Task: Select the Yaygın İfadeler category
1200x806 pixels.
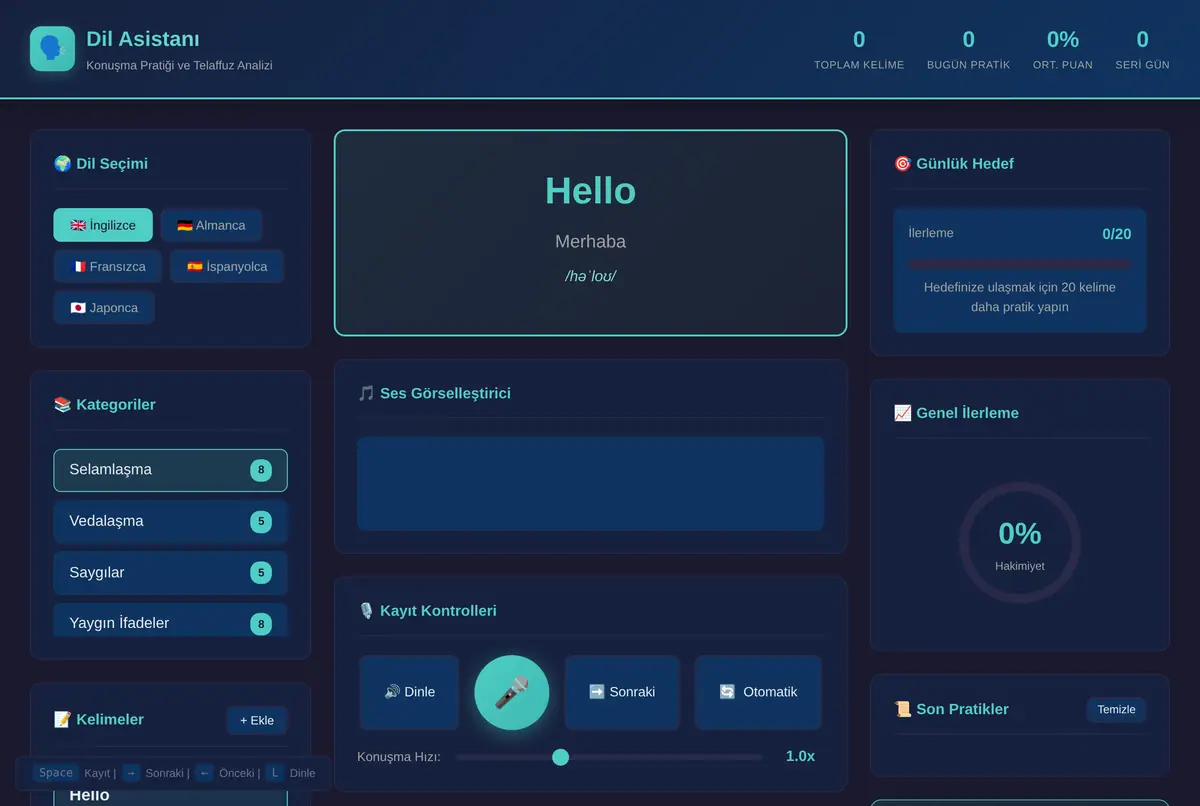Action: pyautogui.click(x=170, y=622)
